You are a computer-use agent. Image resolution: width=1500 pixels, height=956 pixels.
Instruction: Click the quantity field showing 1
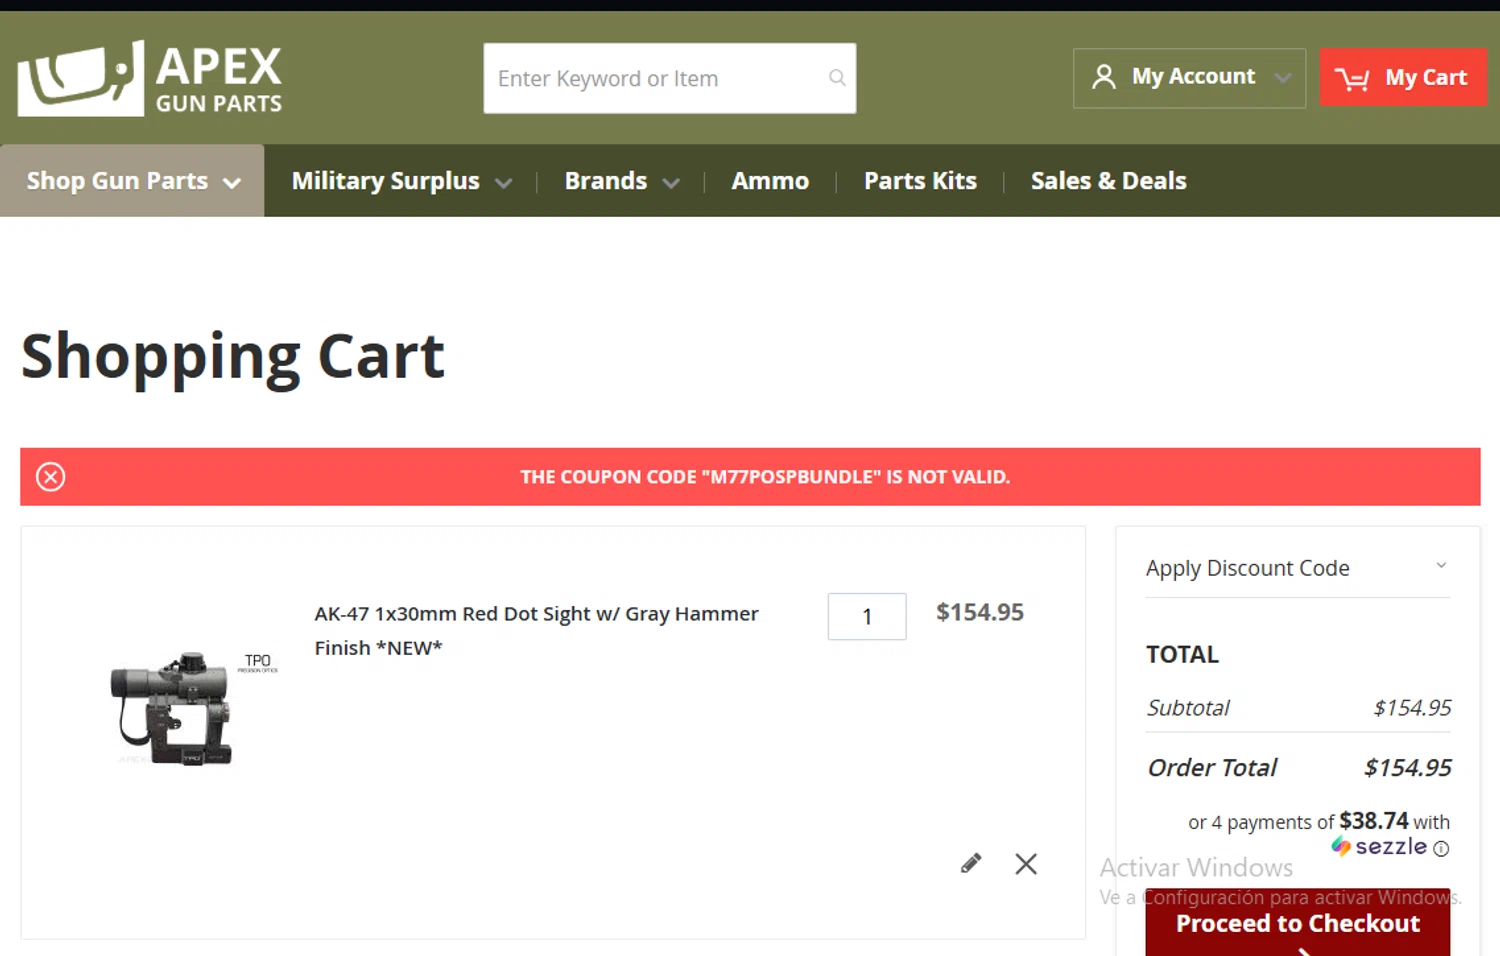tap(867, 616)
